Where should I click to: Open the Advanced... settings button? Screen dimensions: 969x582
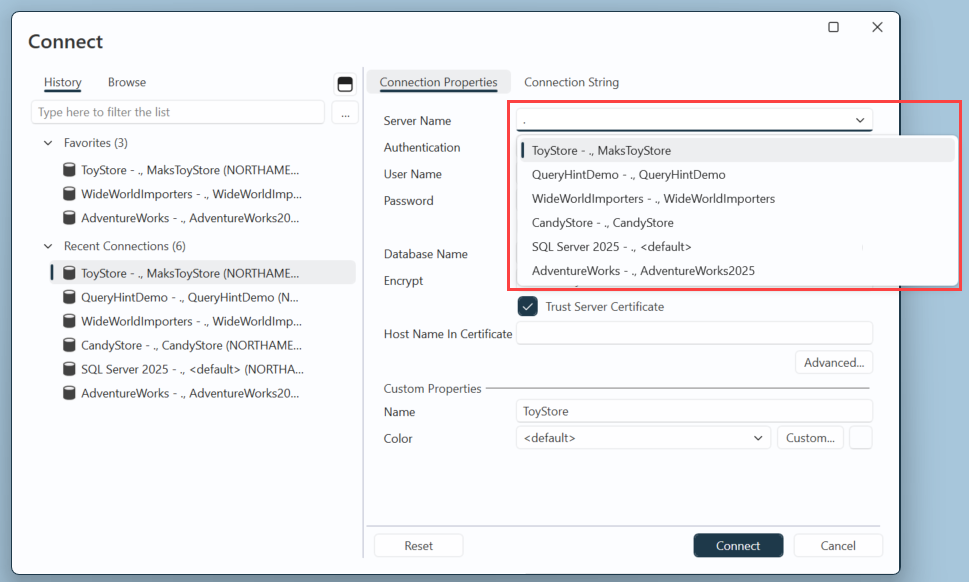point(834,363)
